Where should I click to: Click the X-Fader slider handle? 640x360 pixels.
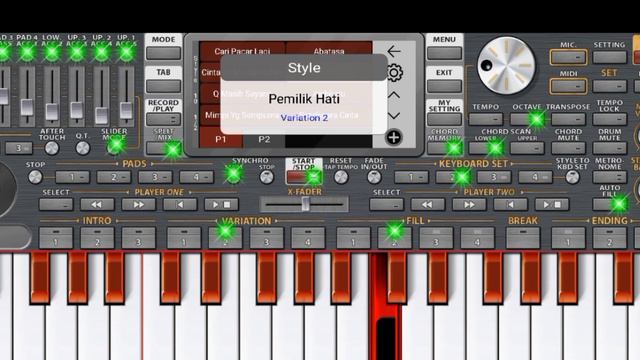point(305,204)
